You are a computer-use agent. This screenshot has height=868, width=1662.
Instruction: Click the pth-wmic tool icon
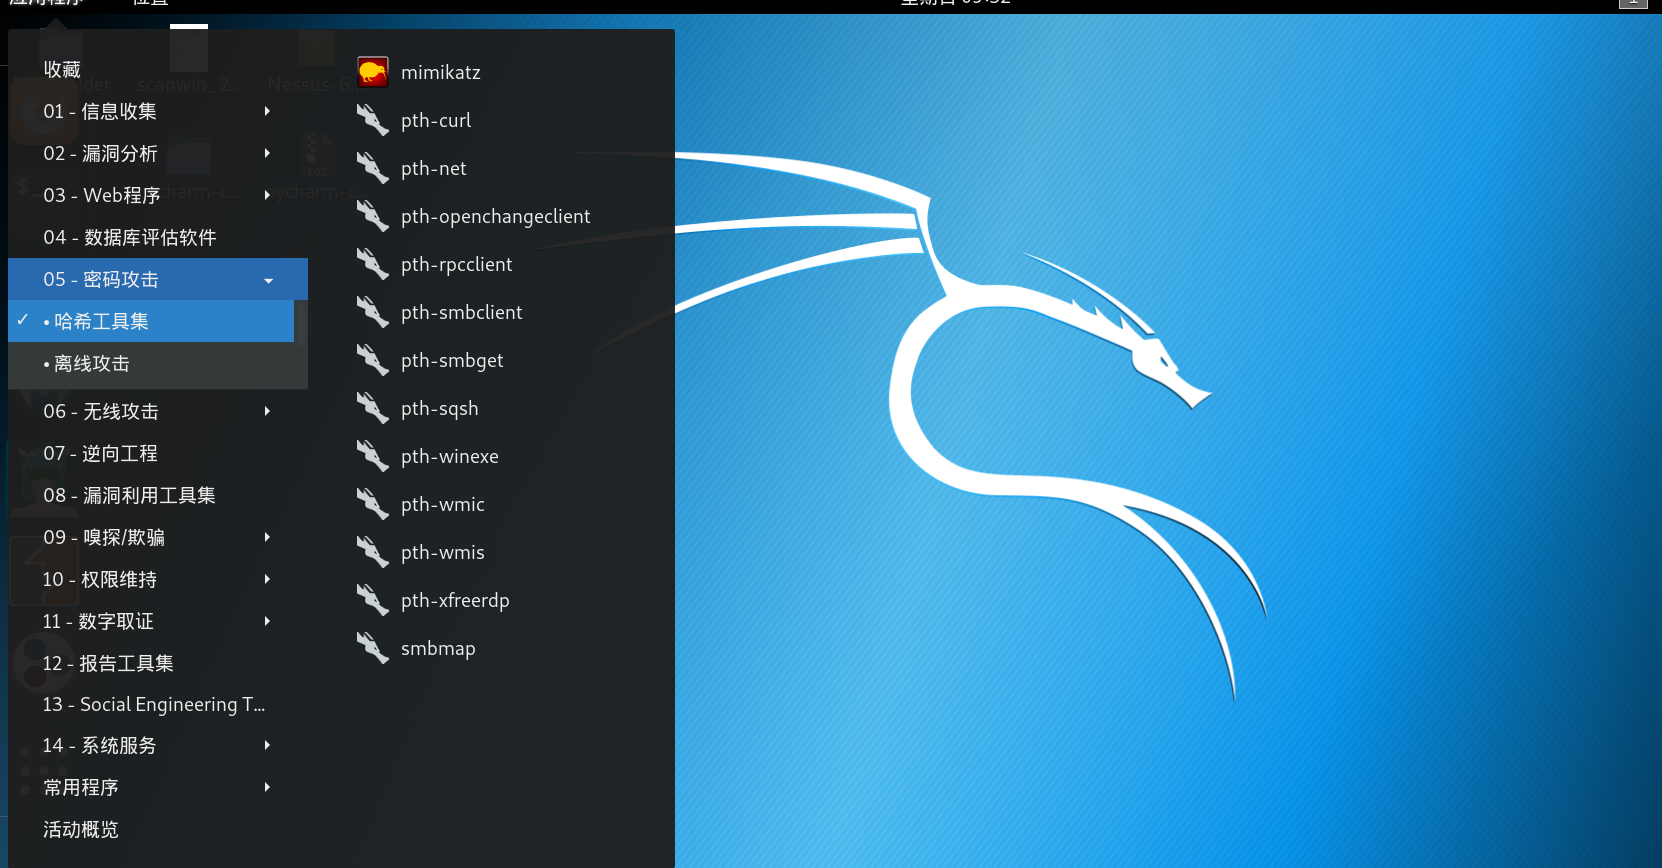click(x=373, y=504)
